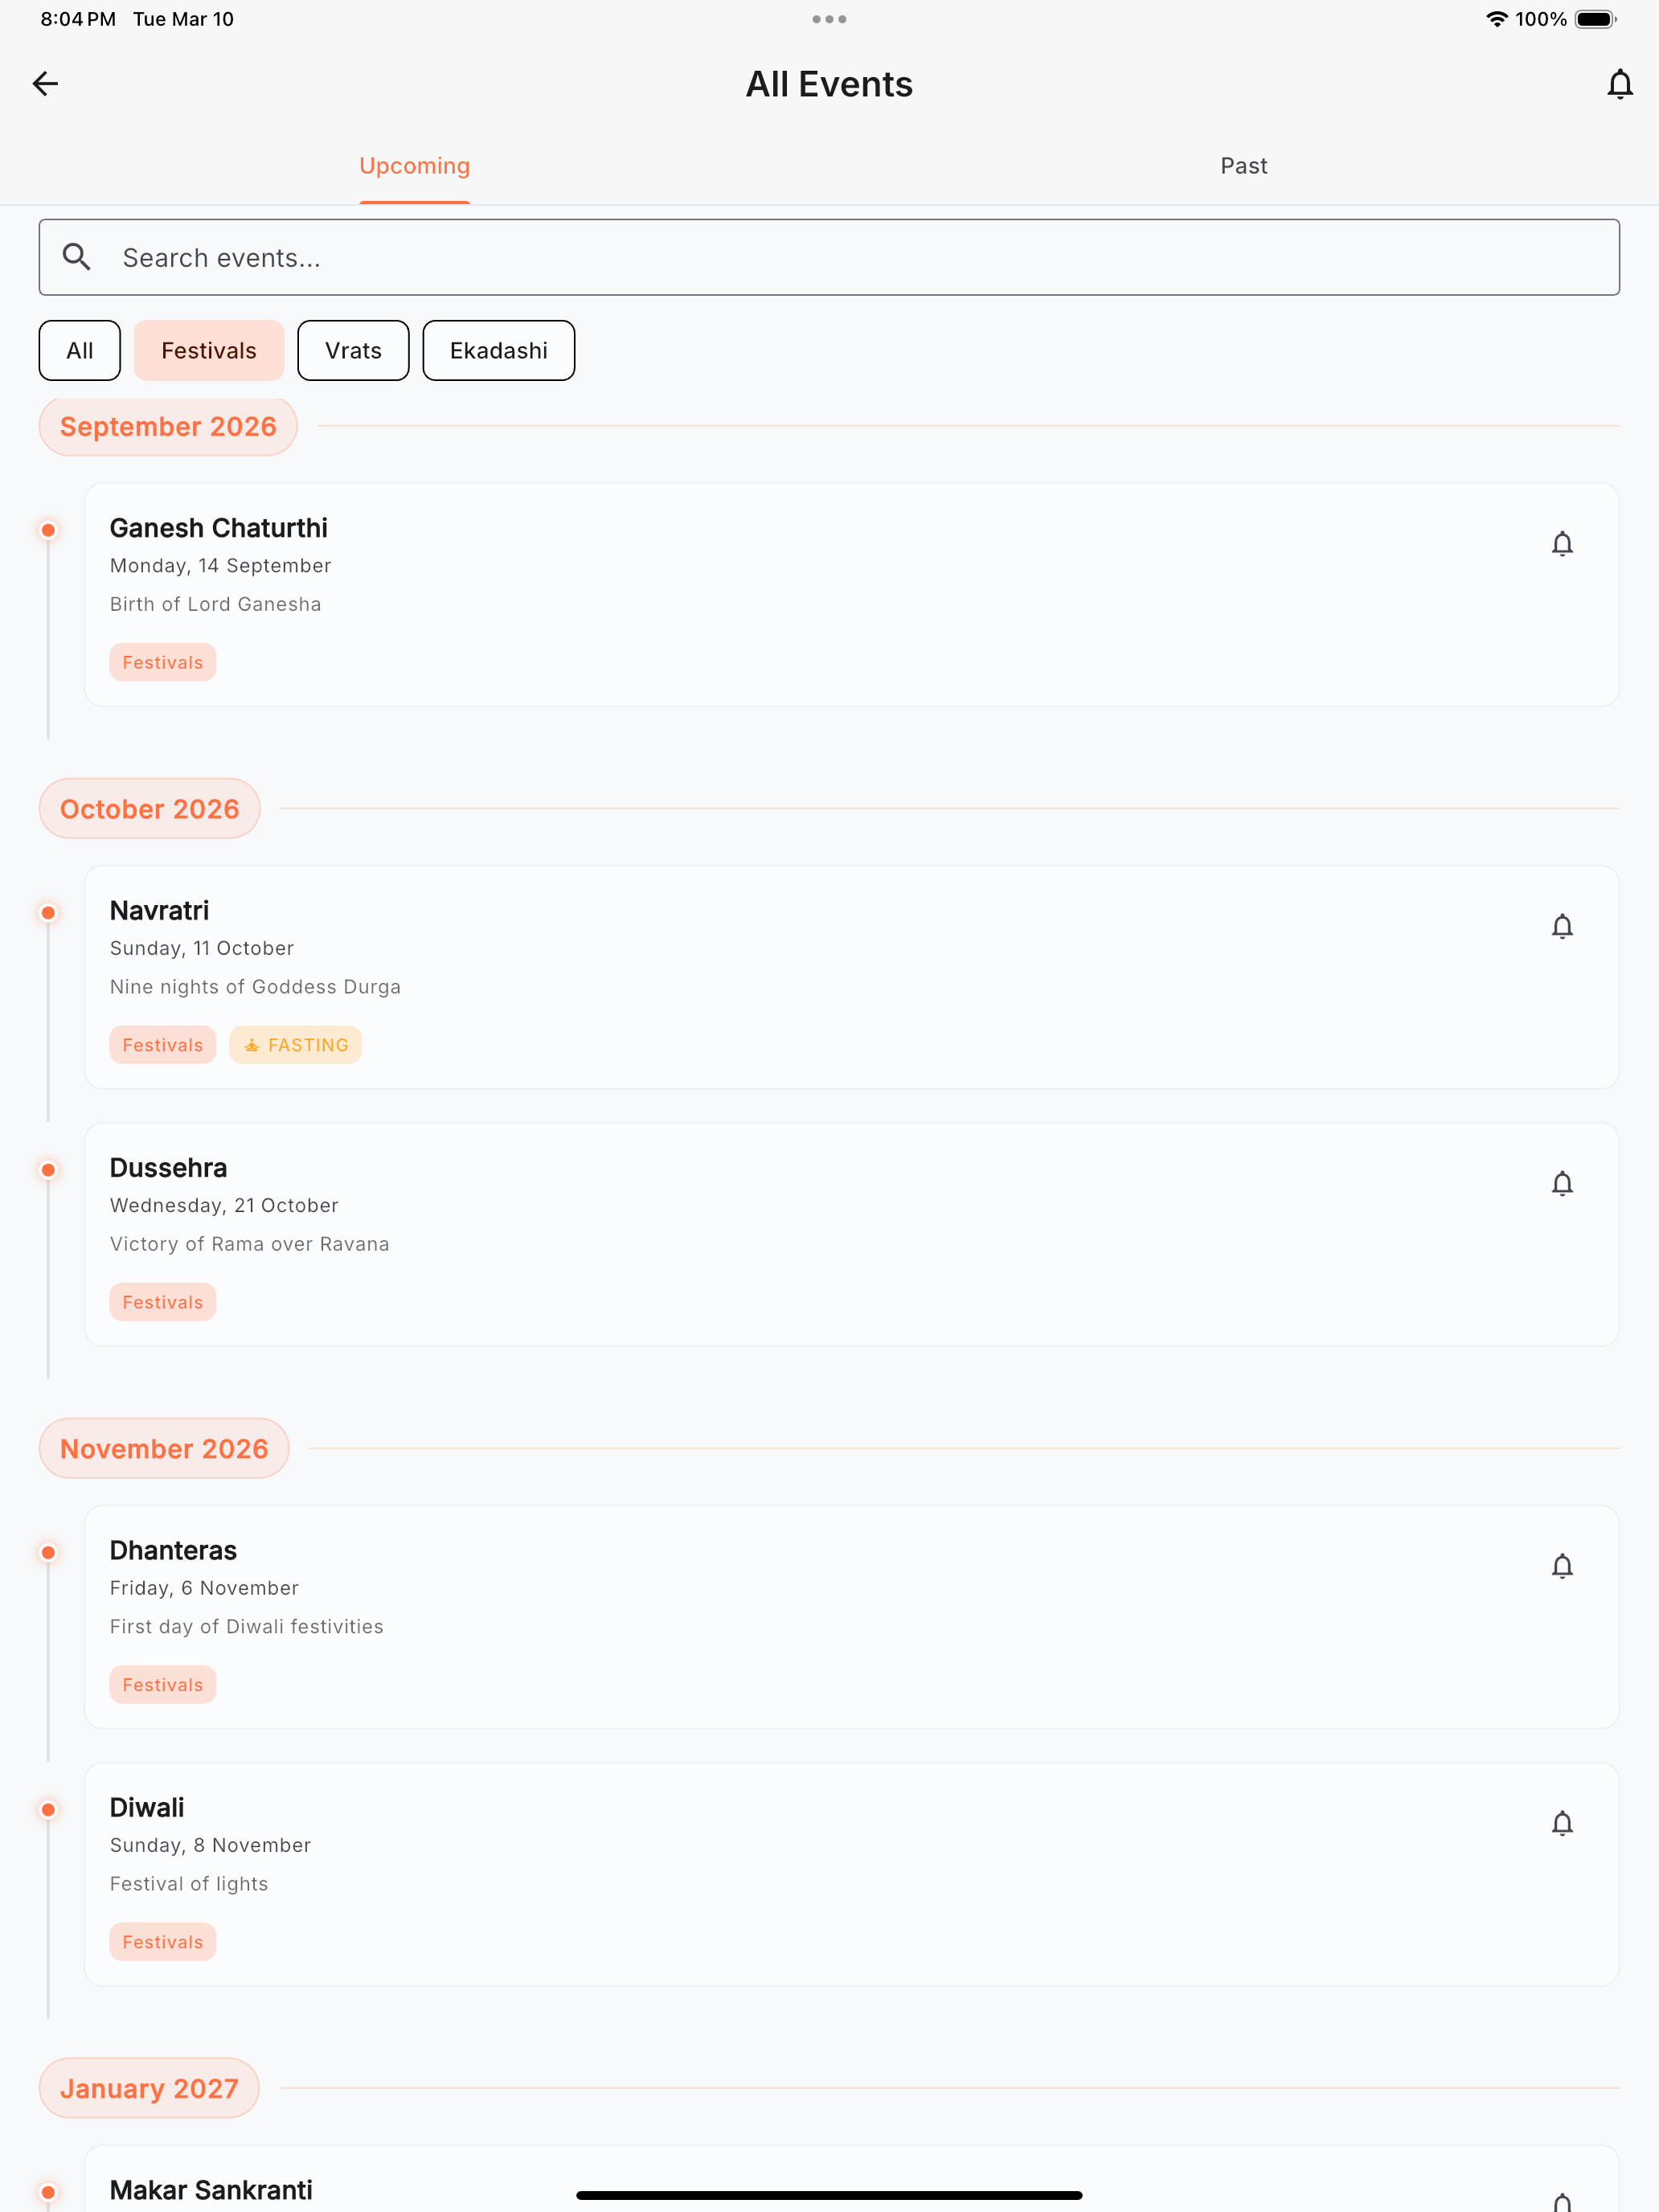Tap the home indicator bar
This screenshot has height=2212, width=1659.
point(829,2195)
